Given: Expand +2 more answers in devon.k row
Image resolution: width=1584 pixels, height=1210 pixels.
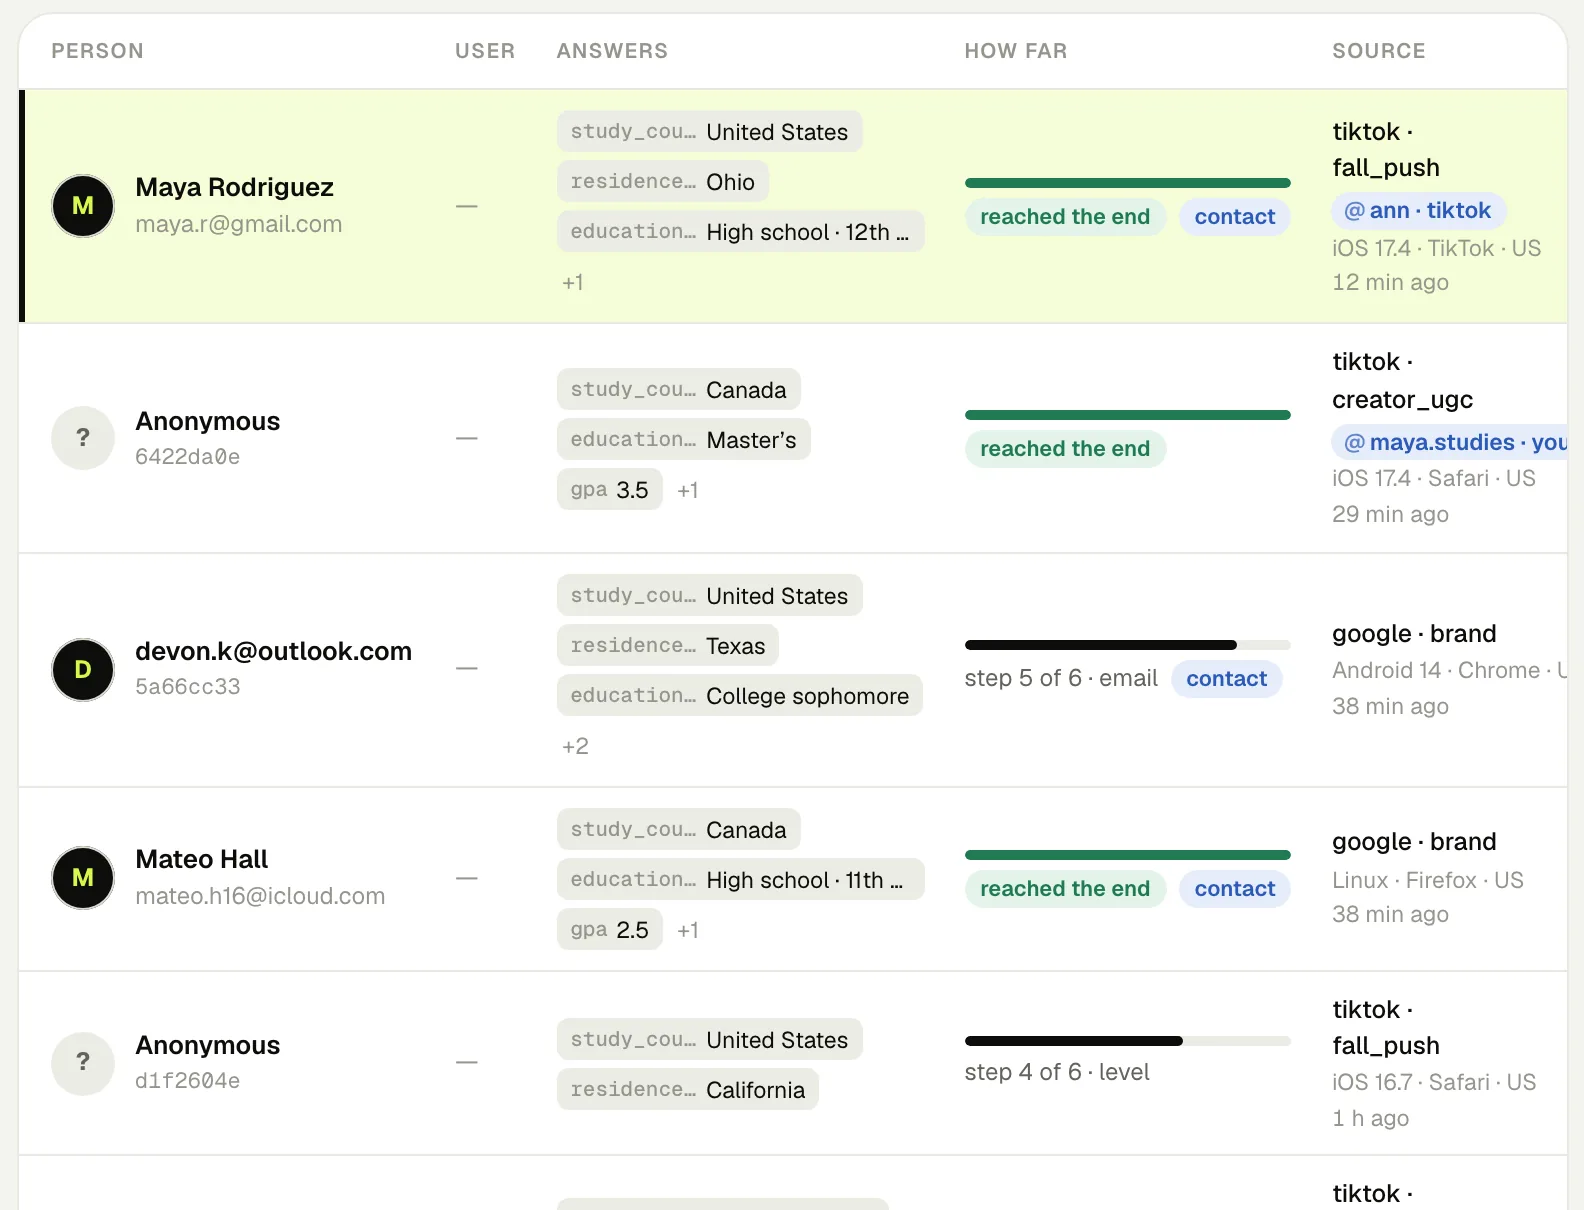Looking at the screenshot, I should [x=575, y=747].
